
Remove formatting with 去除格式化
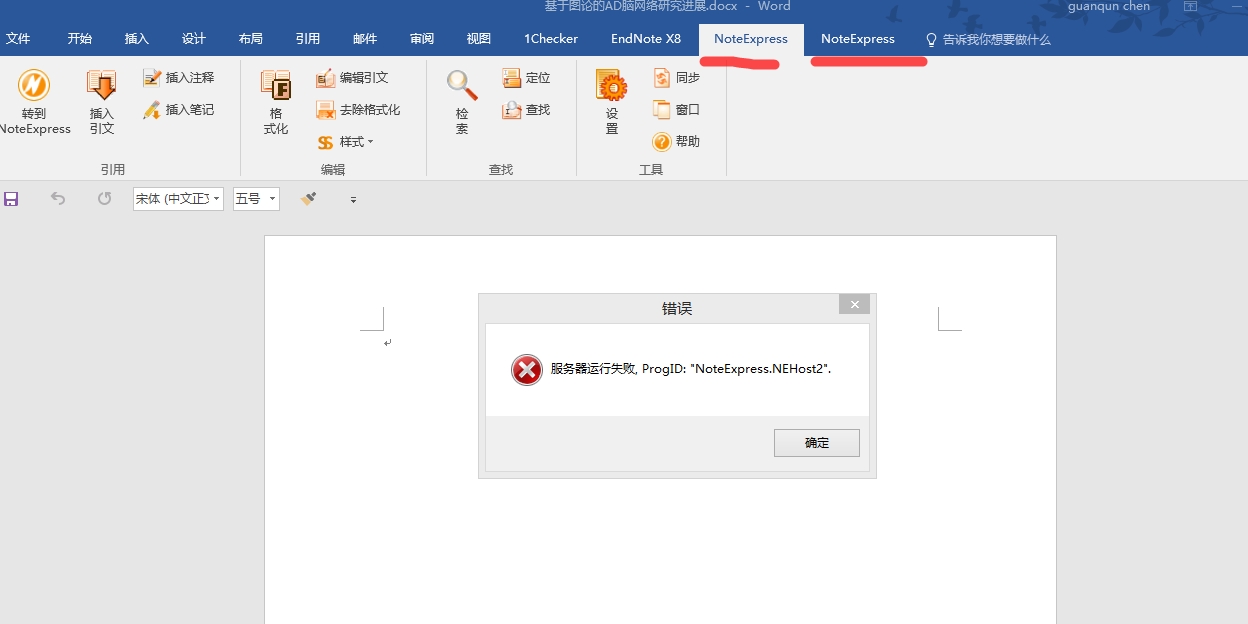(x=358, y=109)
